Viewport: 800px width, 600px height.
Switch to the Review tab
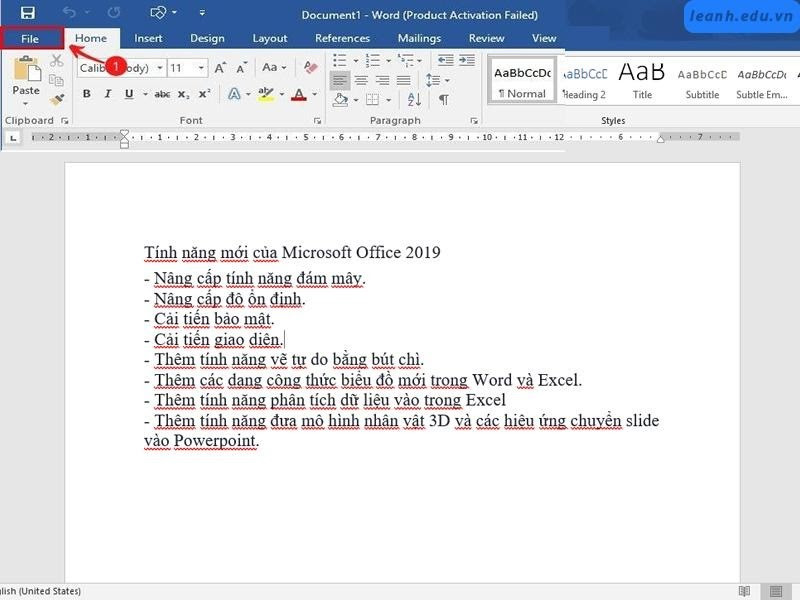coord(486,38)
